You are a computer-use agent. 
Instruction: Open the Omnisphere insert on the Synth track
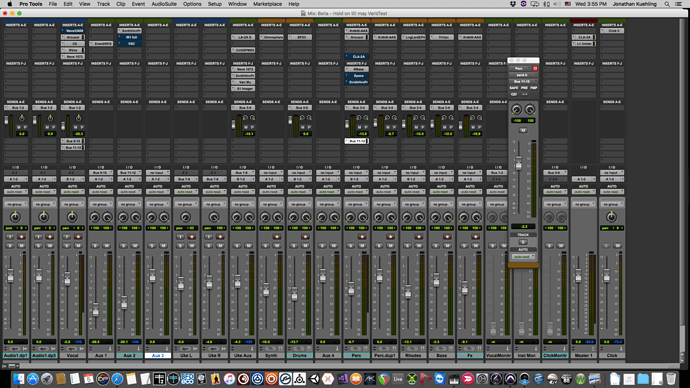pos(271,37)
